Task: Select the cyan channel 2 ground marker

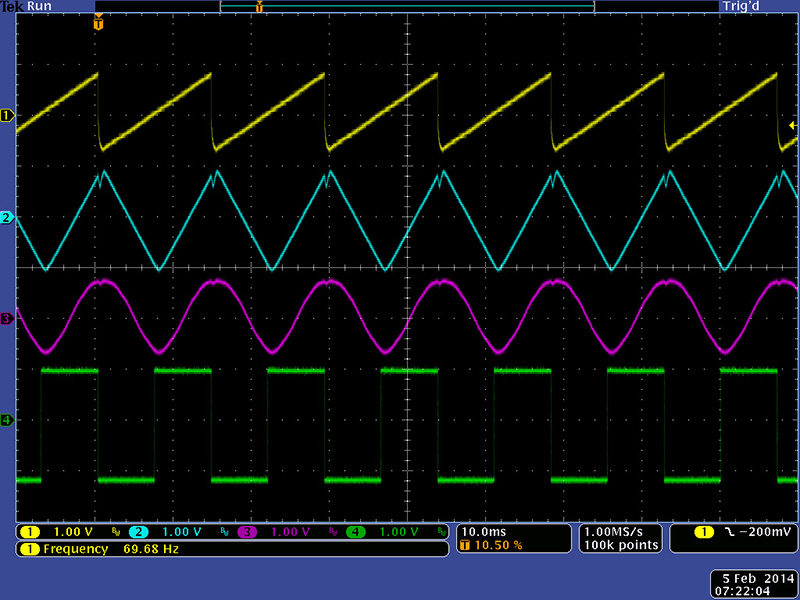Action: pos(7,218)
